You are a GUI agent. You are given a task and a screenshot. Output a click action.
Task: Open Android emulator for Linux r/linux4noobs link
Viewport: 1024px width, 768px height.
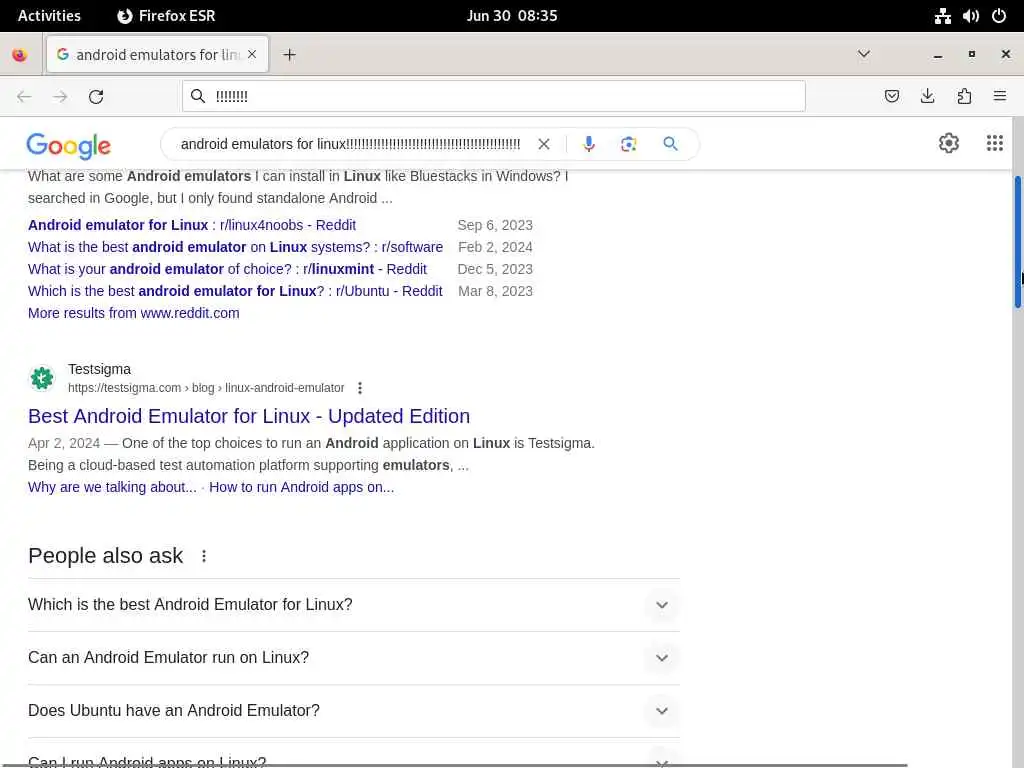[x=192, y=225]
